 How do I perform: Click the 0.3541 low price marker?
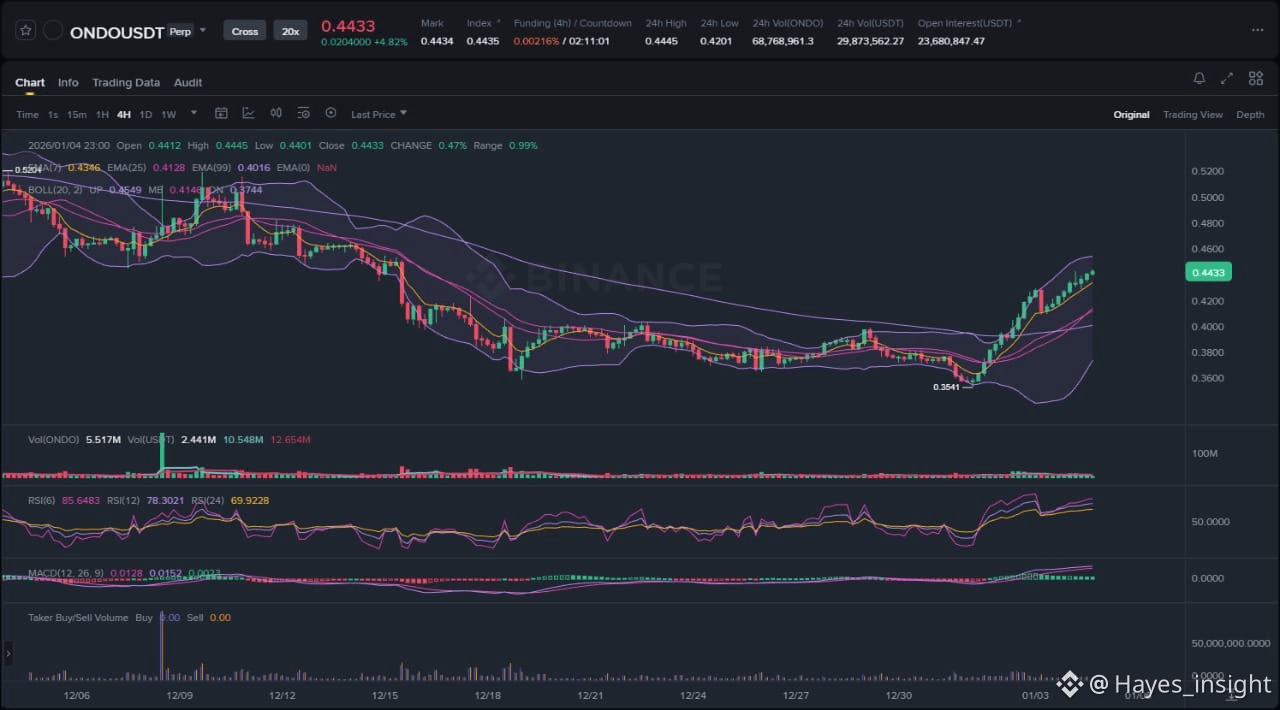(946, 387)
